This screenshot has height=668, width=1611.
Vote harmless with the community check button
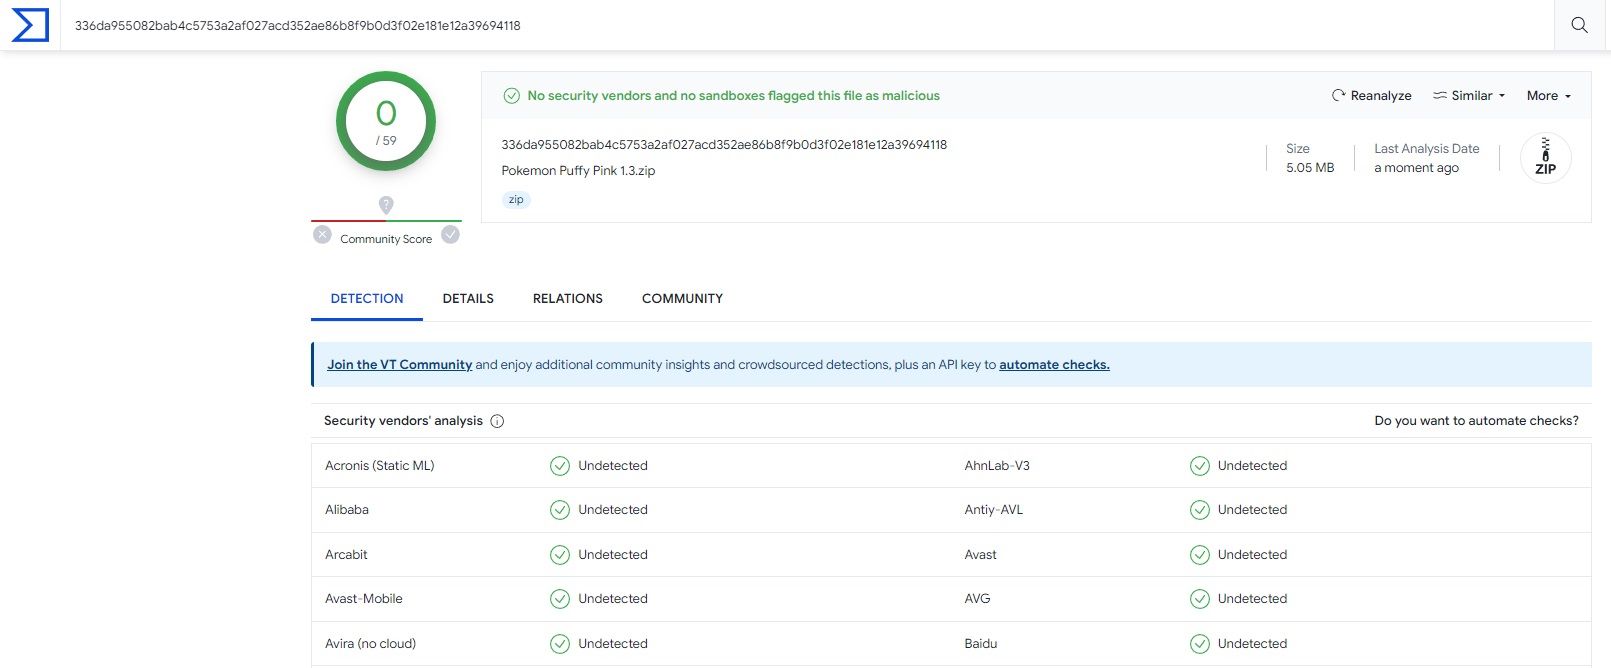[x=451, y=235]
